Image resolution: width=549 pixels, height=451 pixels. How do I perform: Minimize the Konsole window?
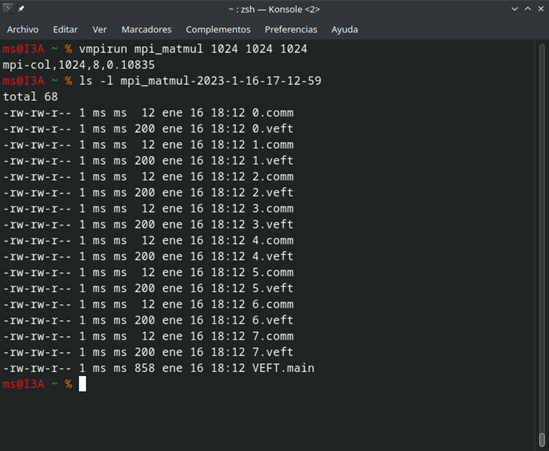[514, 9]
